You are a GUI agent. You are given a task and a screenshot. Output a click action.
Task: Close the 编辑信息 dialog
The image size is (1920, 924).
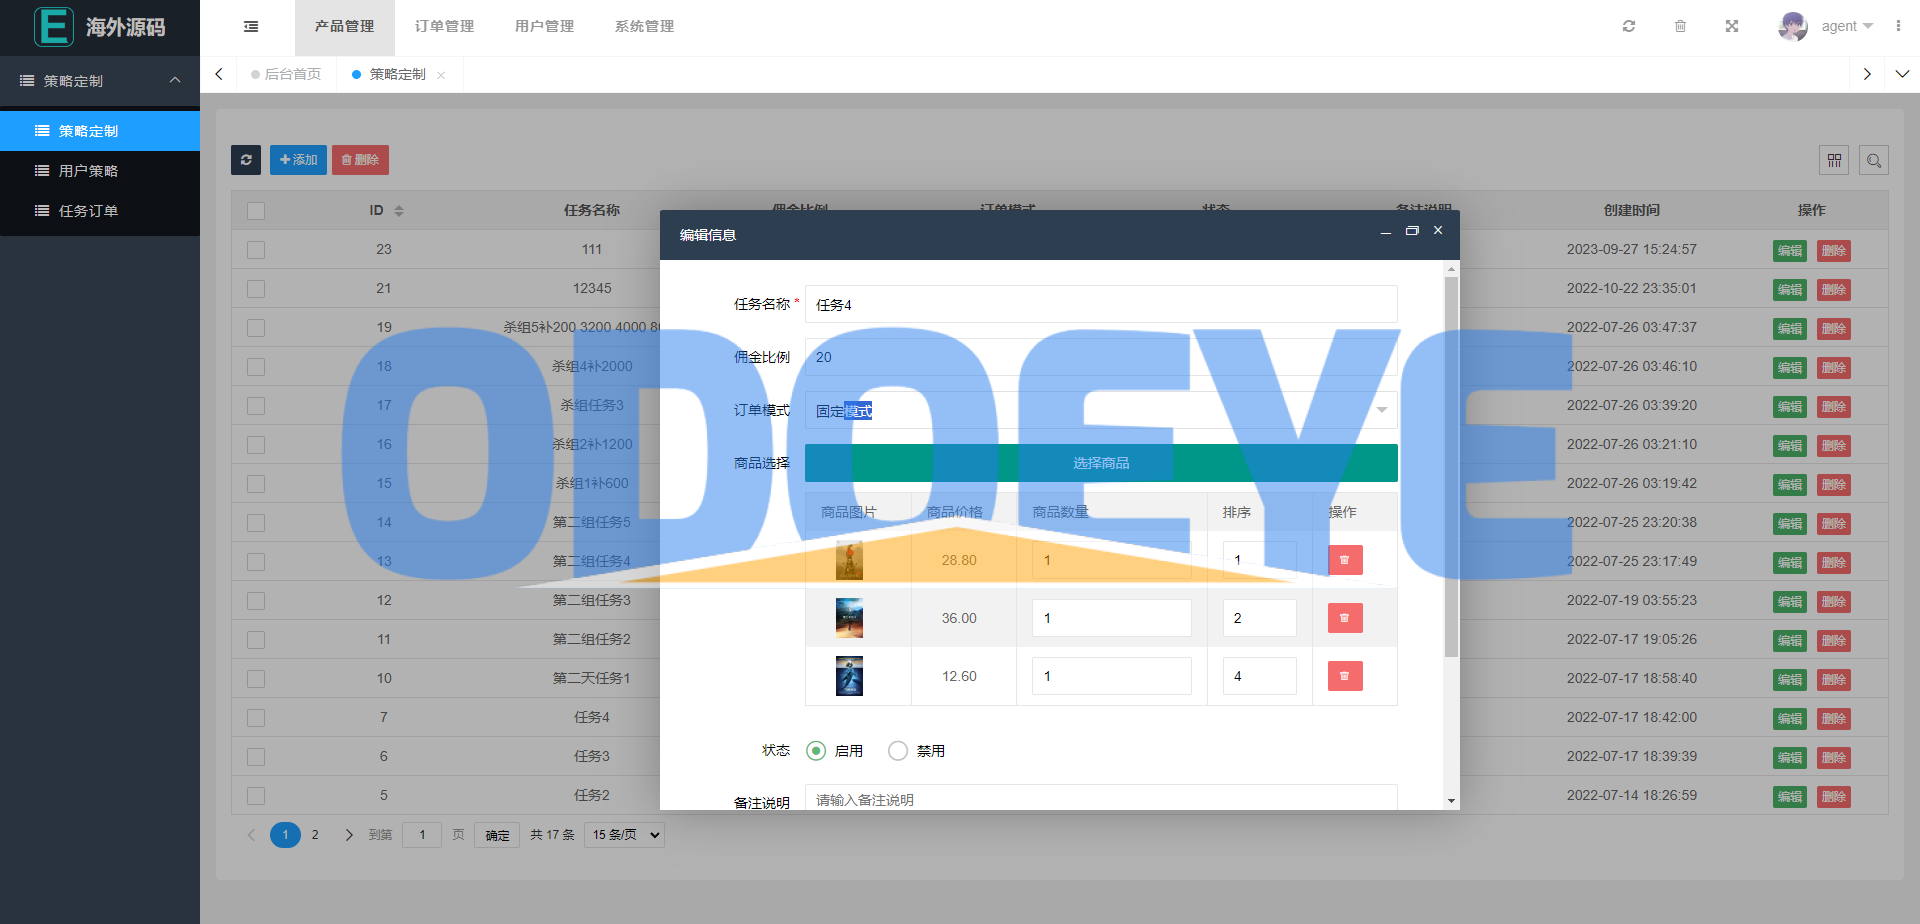(x=1438, y=231)
